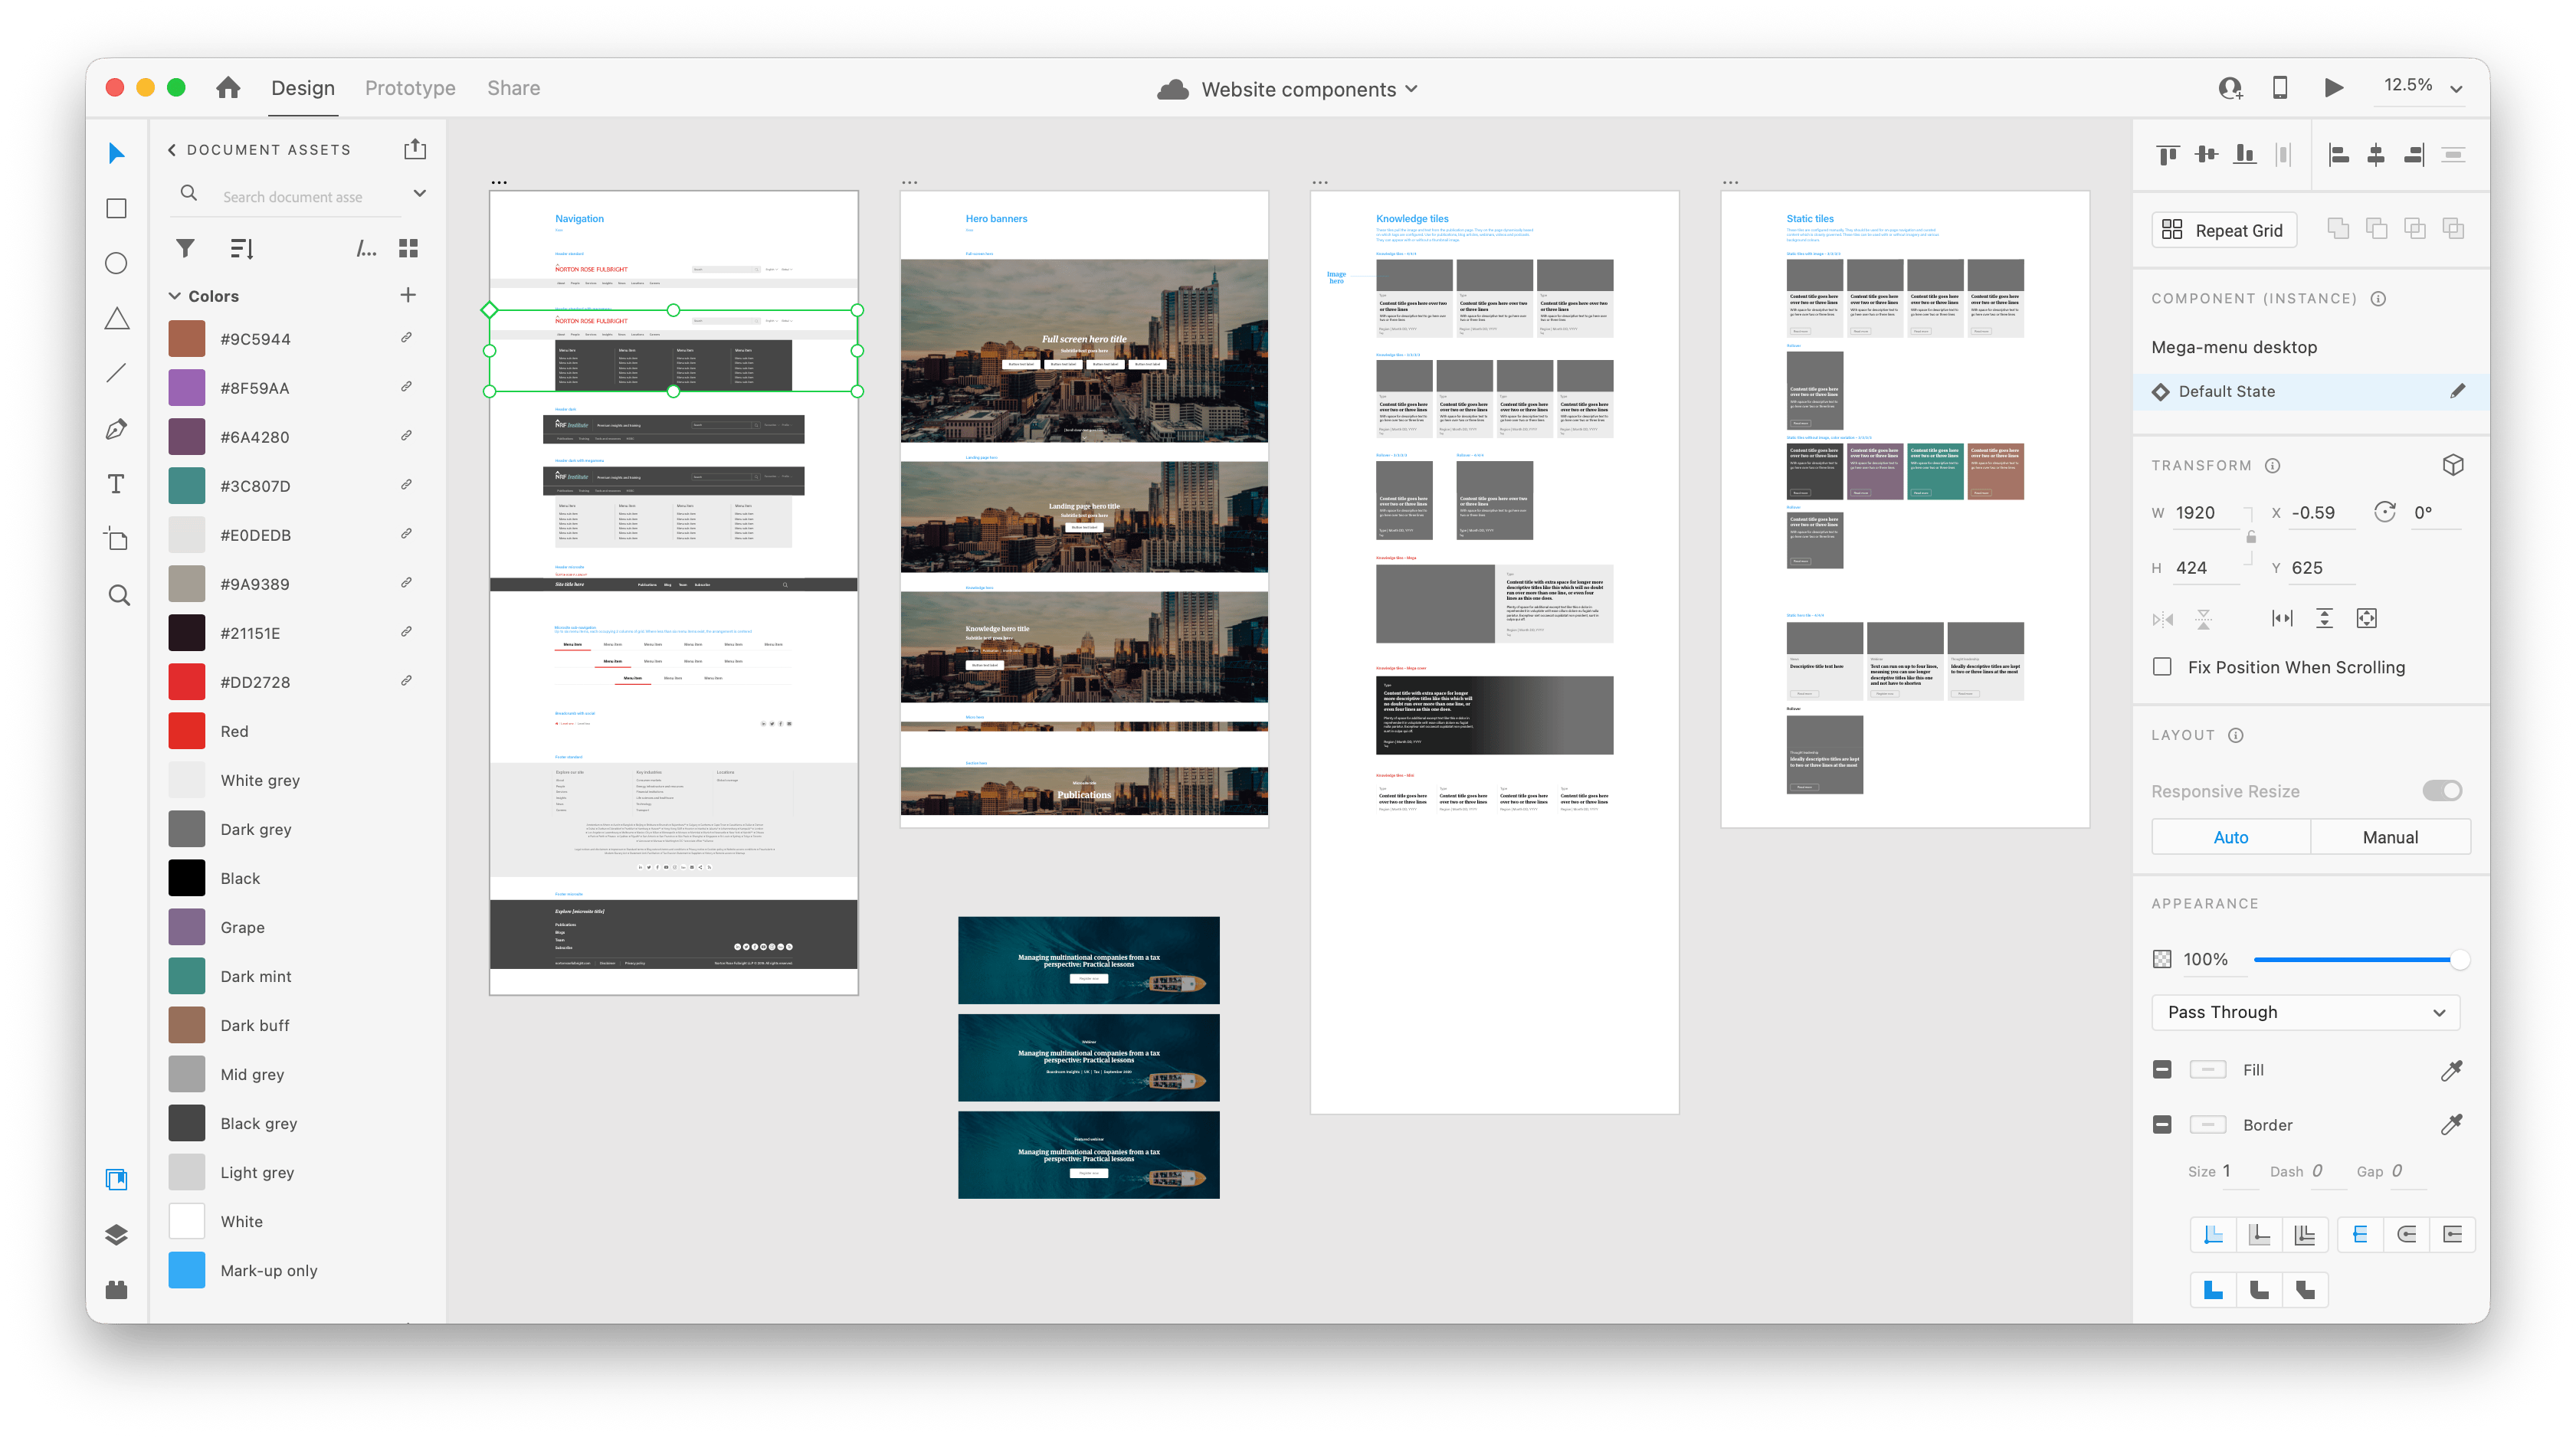Toggle the Fill checkbox
Screen dimensions: 2576x1437
(2162, 1070)
